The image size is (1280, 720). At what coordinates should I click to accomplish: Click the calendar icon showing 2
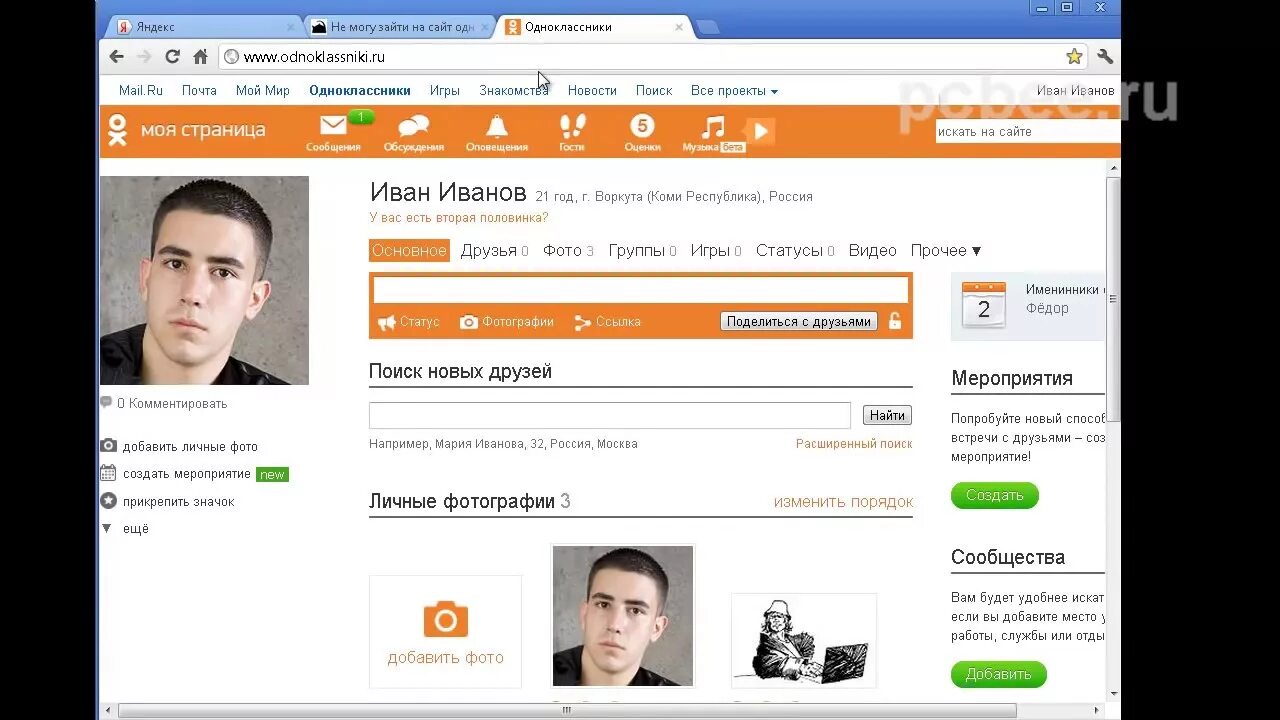pyautogui.click(x=983, y=305)
